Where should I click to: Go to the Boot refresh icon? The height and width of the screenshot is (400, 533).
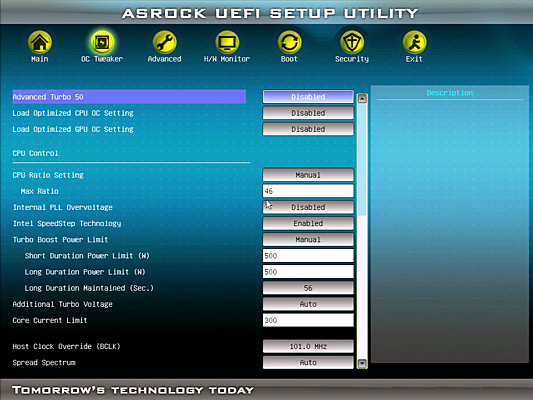point(289,42)
